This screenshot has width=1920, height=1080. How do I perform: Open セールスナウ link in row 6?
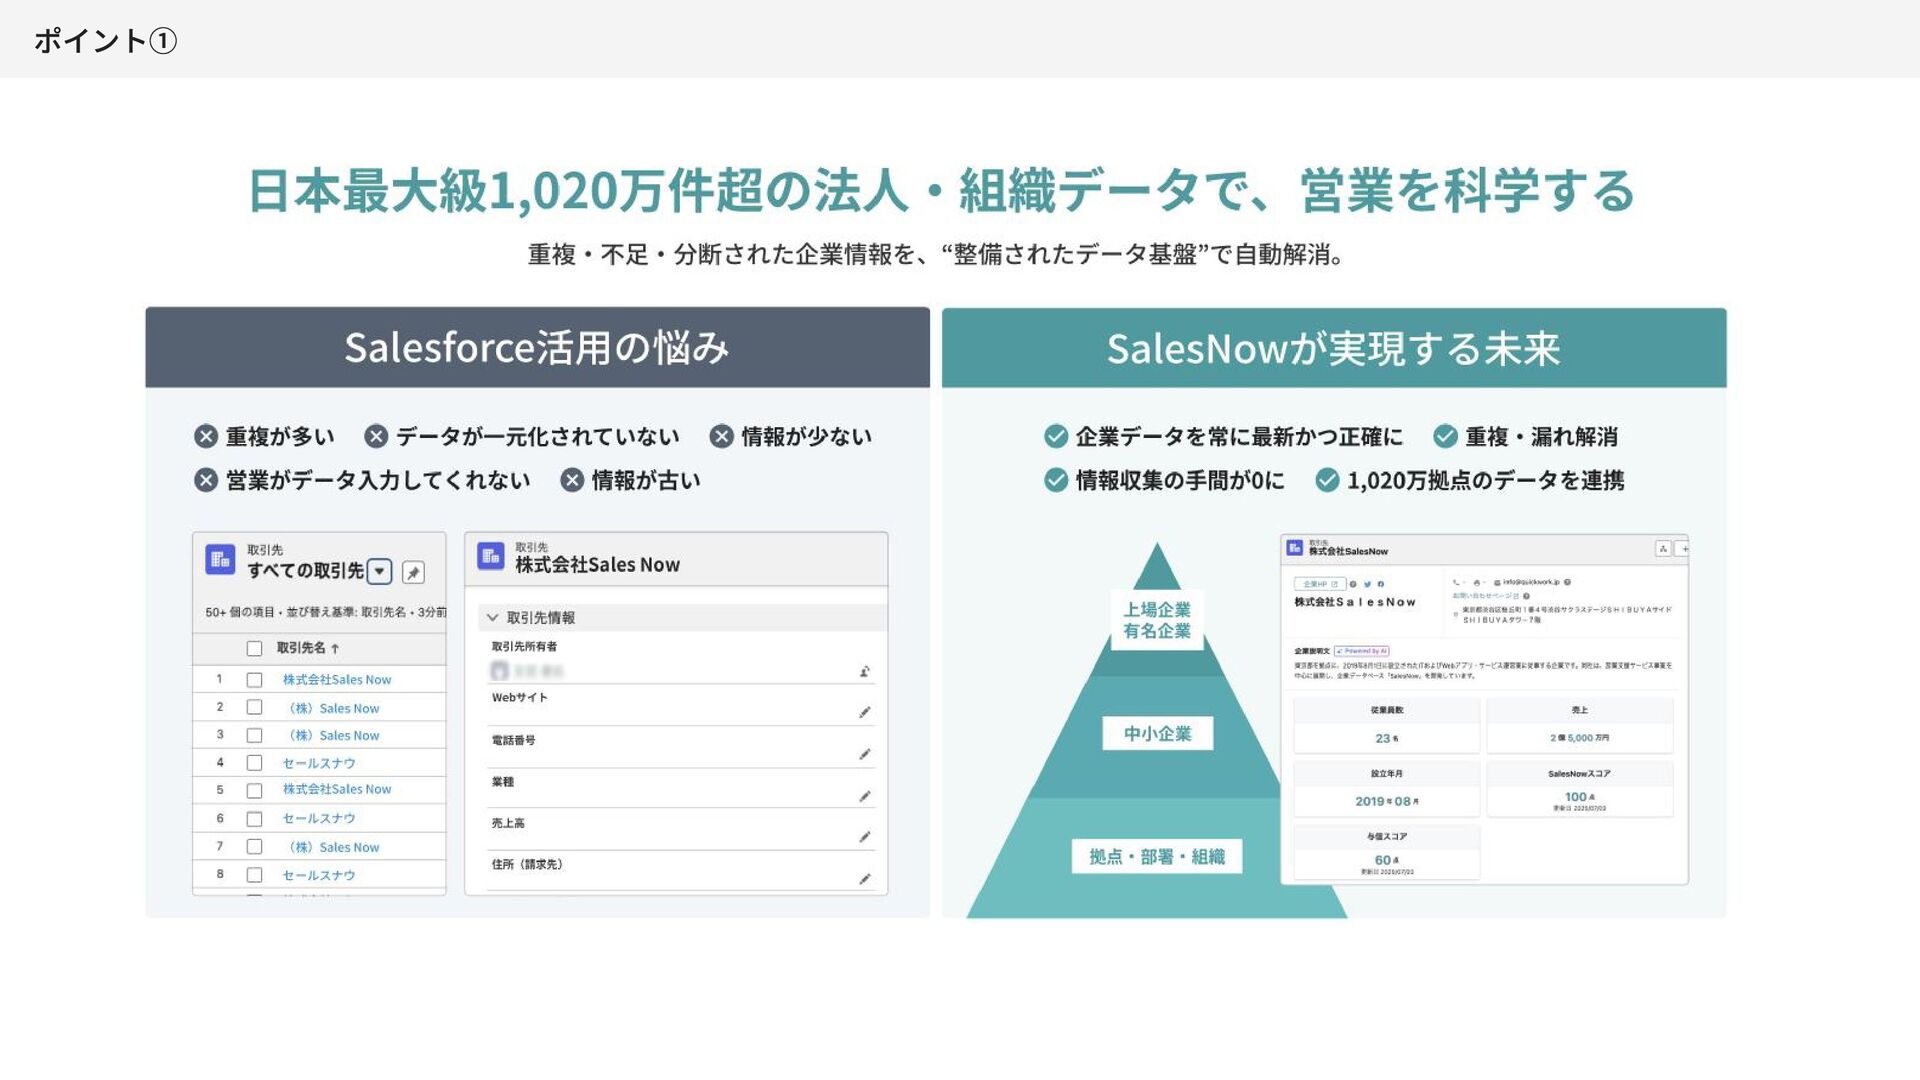319,819
